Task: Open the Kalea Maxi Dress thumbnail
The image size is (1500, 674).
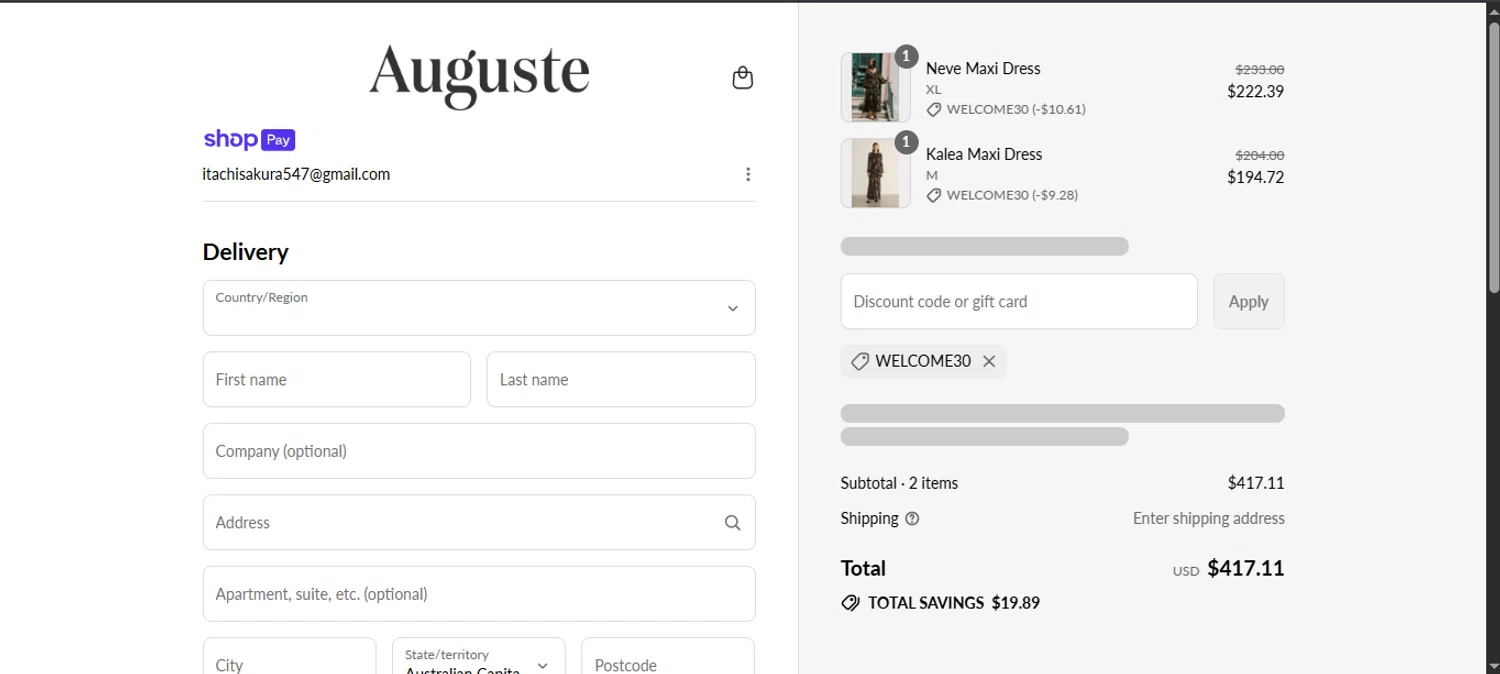Action: 876,173
